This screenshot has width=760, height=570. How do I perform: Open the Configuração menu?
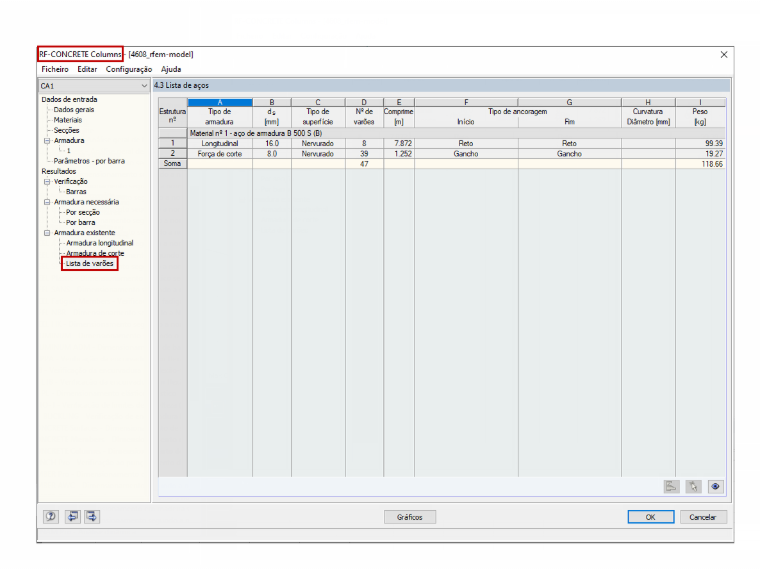(x=129, y=69)
